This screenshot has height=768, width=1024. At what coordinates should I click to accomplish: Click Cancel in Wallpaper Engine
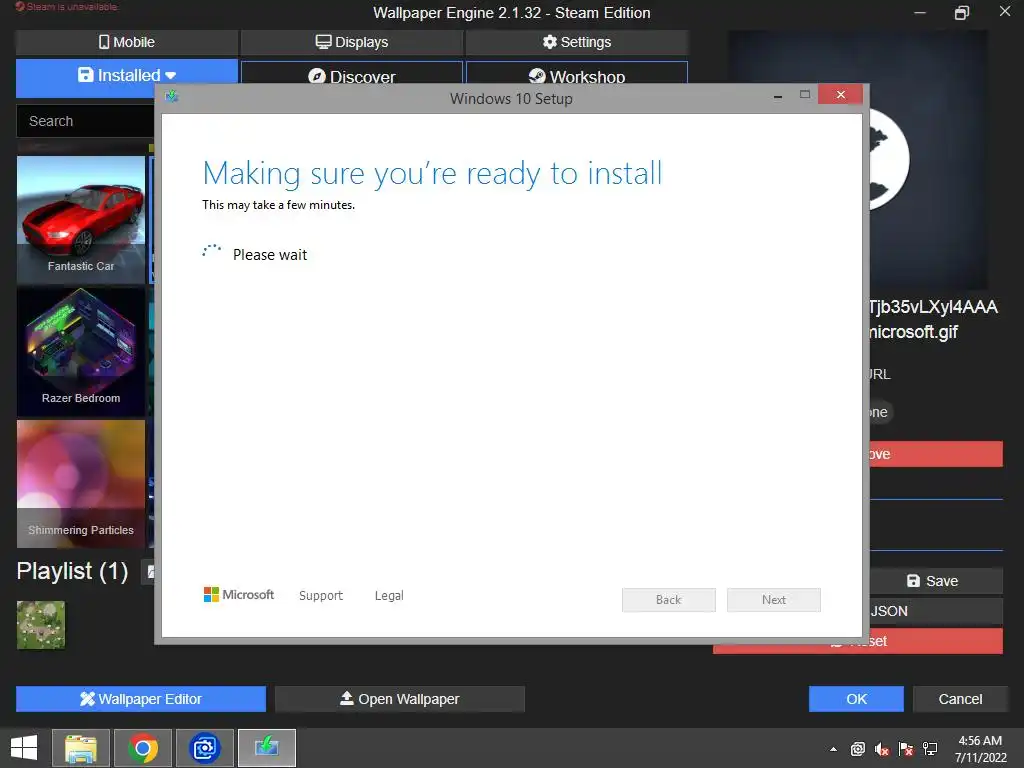[960, 699]
